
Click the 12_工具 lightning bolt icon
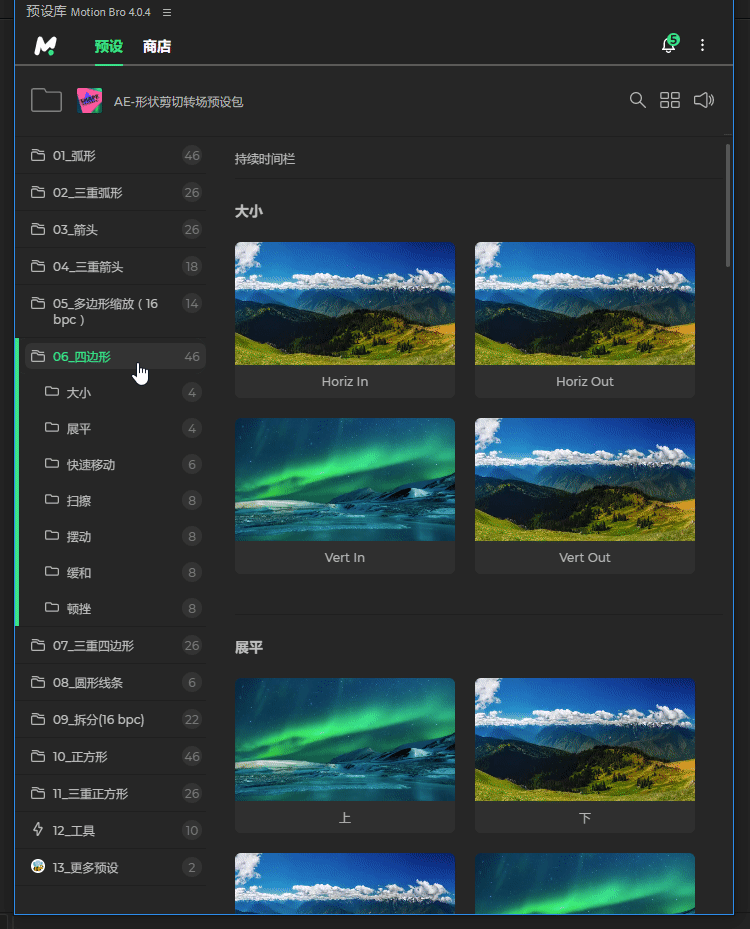coord(38,829)
